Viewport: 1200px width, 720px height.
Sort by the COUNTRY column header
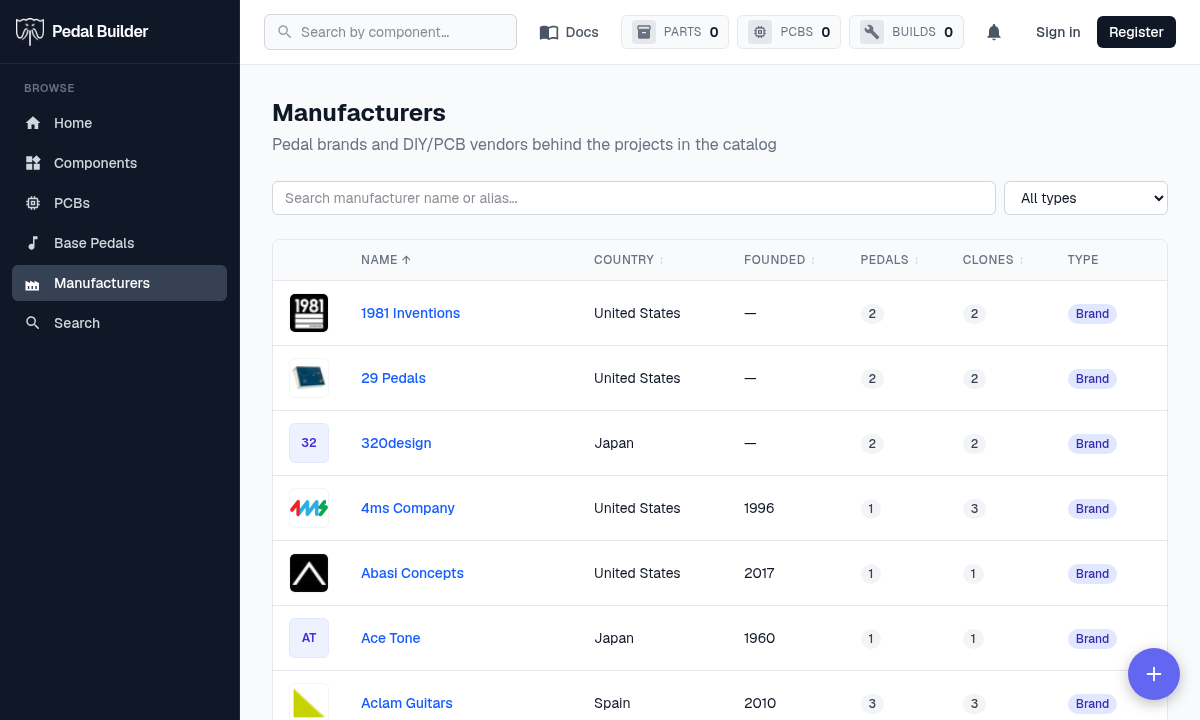(629, 260)
